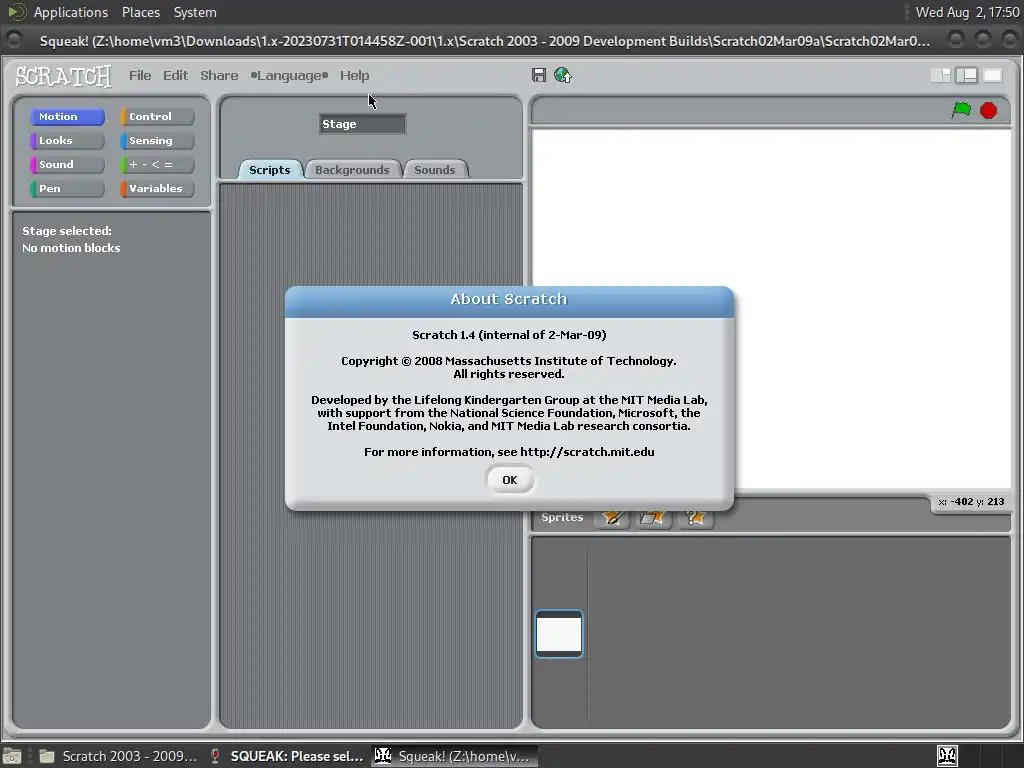Image resolution: width=1024 pixels, height=768 pixels.
Task: Open the Help menu
Action: click(x=354, y=75)
